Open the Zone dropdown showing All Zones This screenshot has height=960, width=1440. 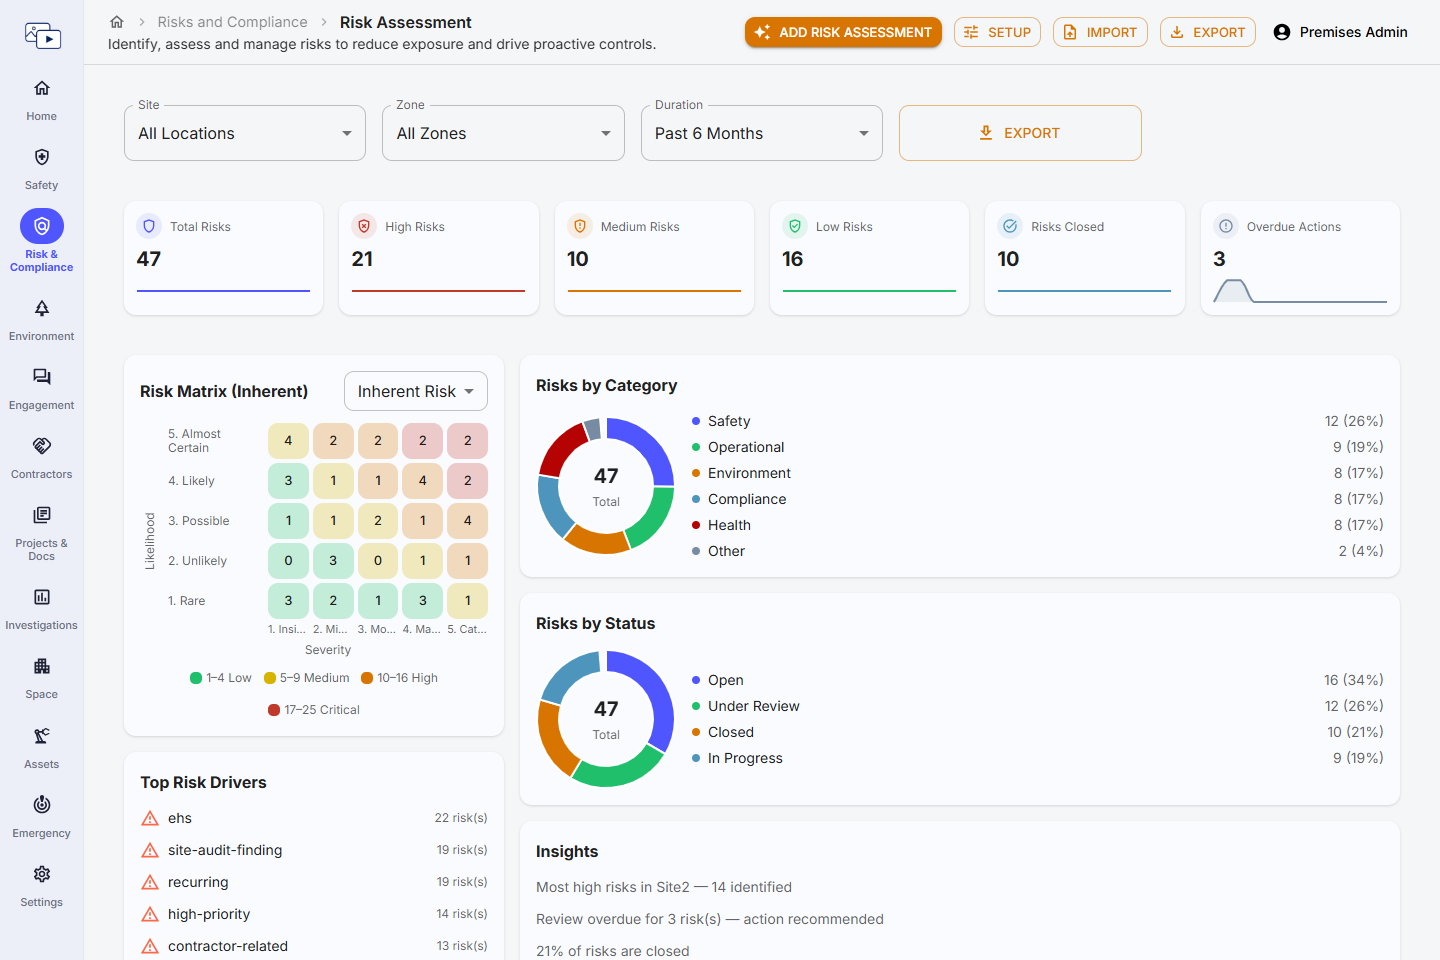coord(503,133)
